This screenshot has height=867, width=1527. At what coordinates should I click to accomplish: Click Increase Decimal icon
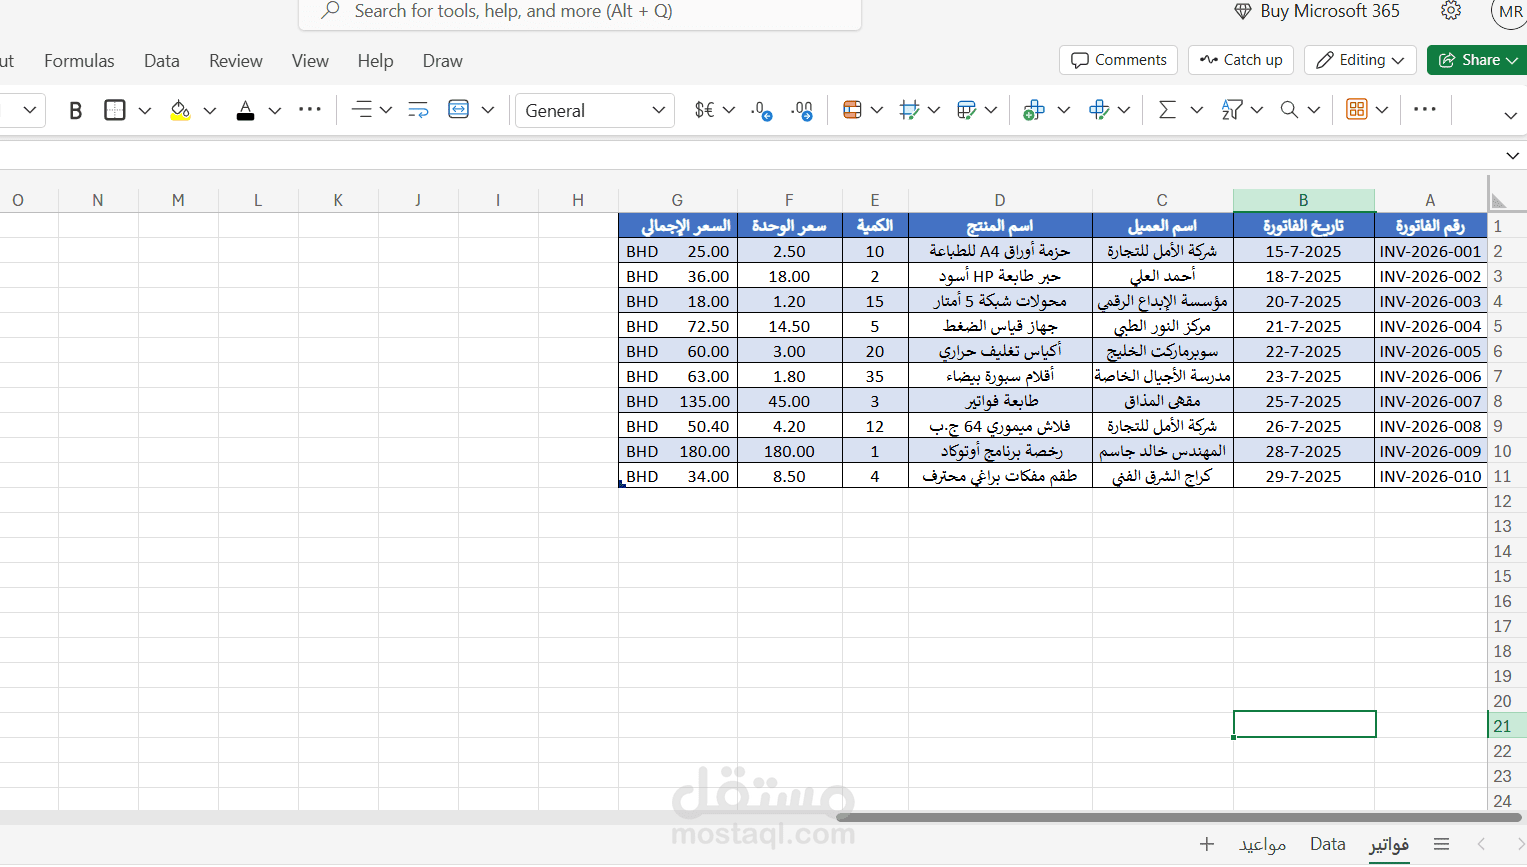pos(802,110)
